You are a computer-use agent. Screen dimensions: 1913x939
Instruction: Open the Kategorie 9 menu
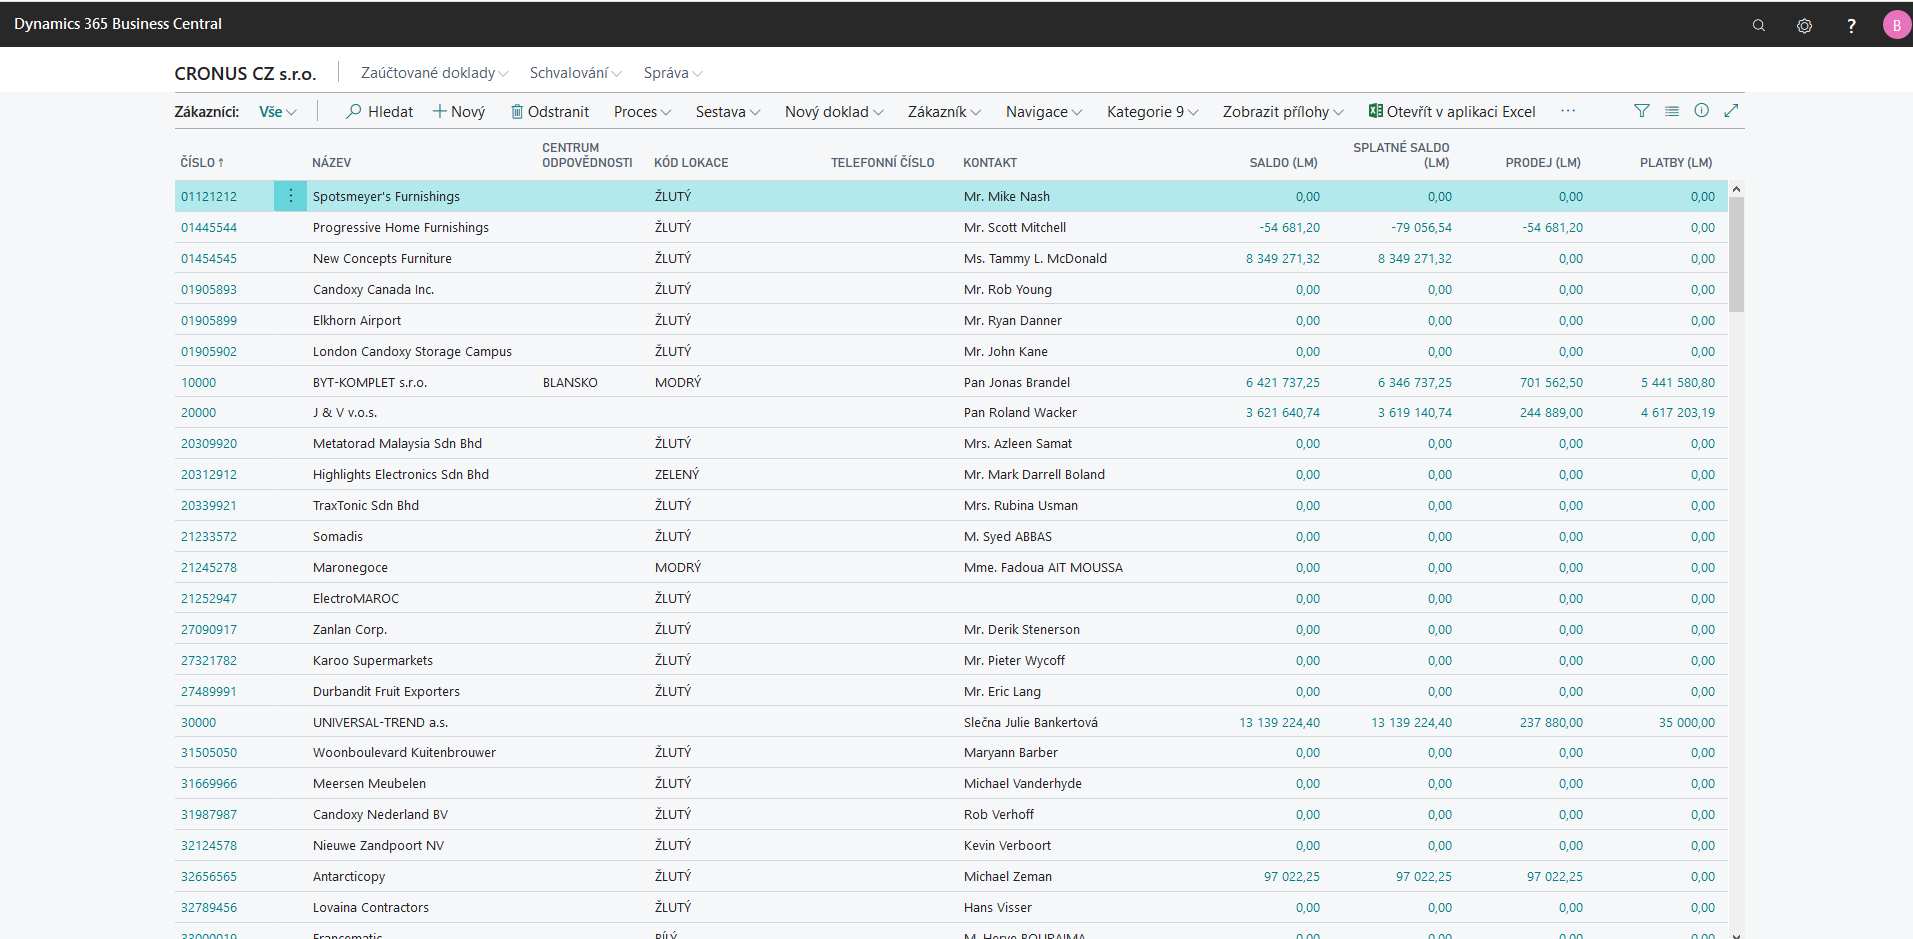(1152, 112)
